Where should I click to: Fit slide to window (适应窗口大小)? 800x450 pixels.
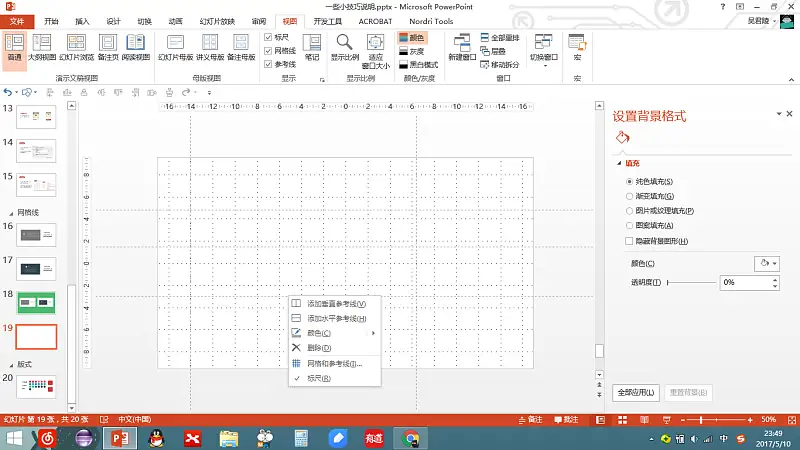[x=376, y=51]
